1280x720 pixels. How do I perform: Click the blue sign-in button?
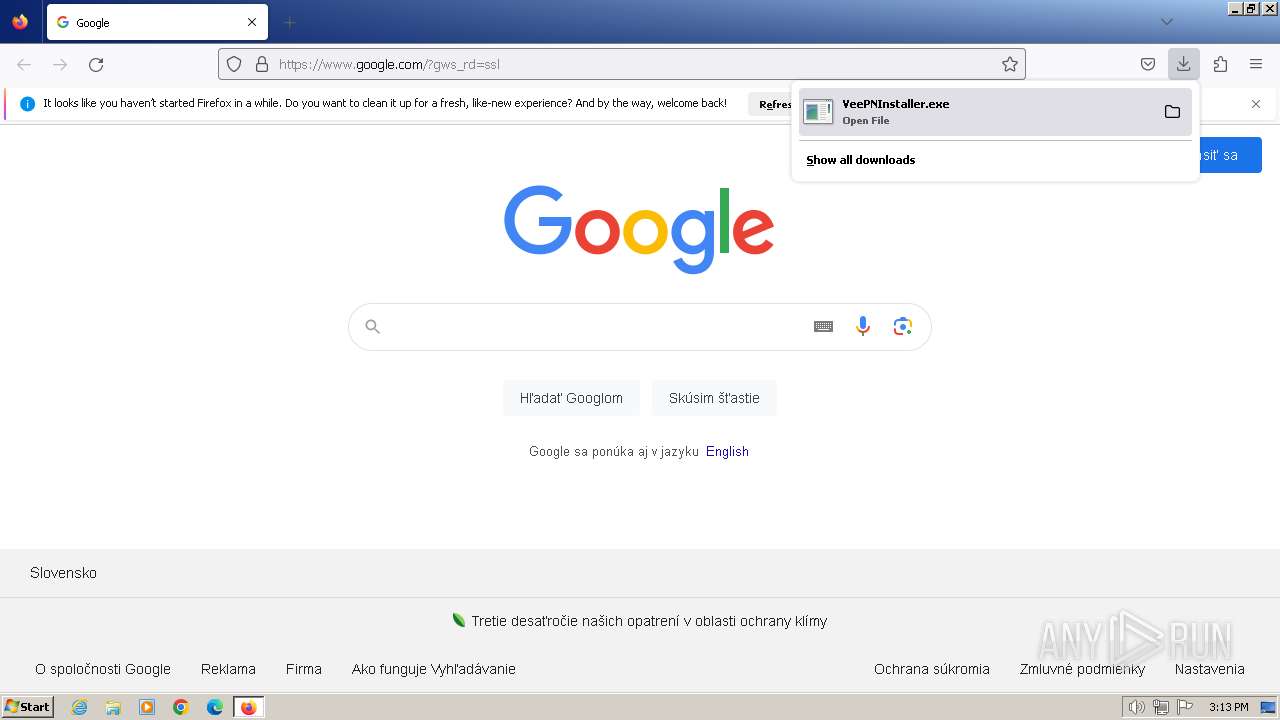[1230, 155]
